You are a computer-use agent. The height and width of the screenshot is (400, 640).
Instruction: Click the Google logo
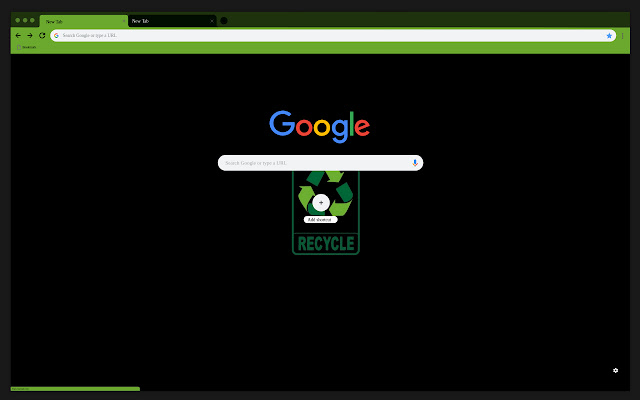tap(320, 127)
